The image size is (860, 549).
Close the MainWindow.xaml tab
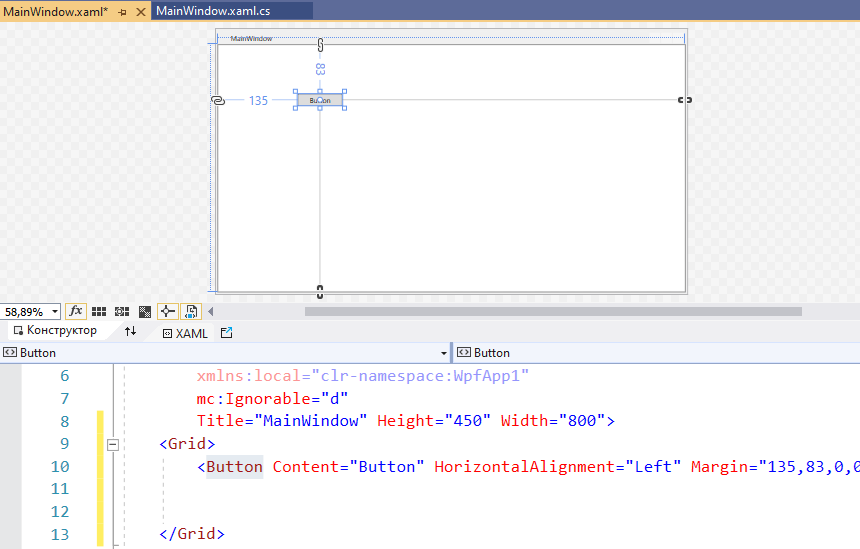tap(139, 11)
